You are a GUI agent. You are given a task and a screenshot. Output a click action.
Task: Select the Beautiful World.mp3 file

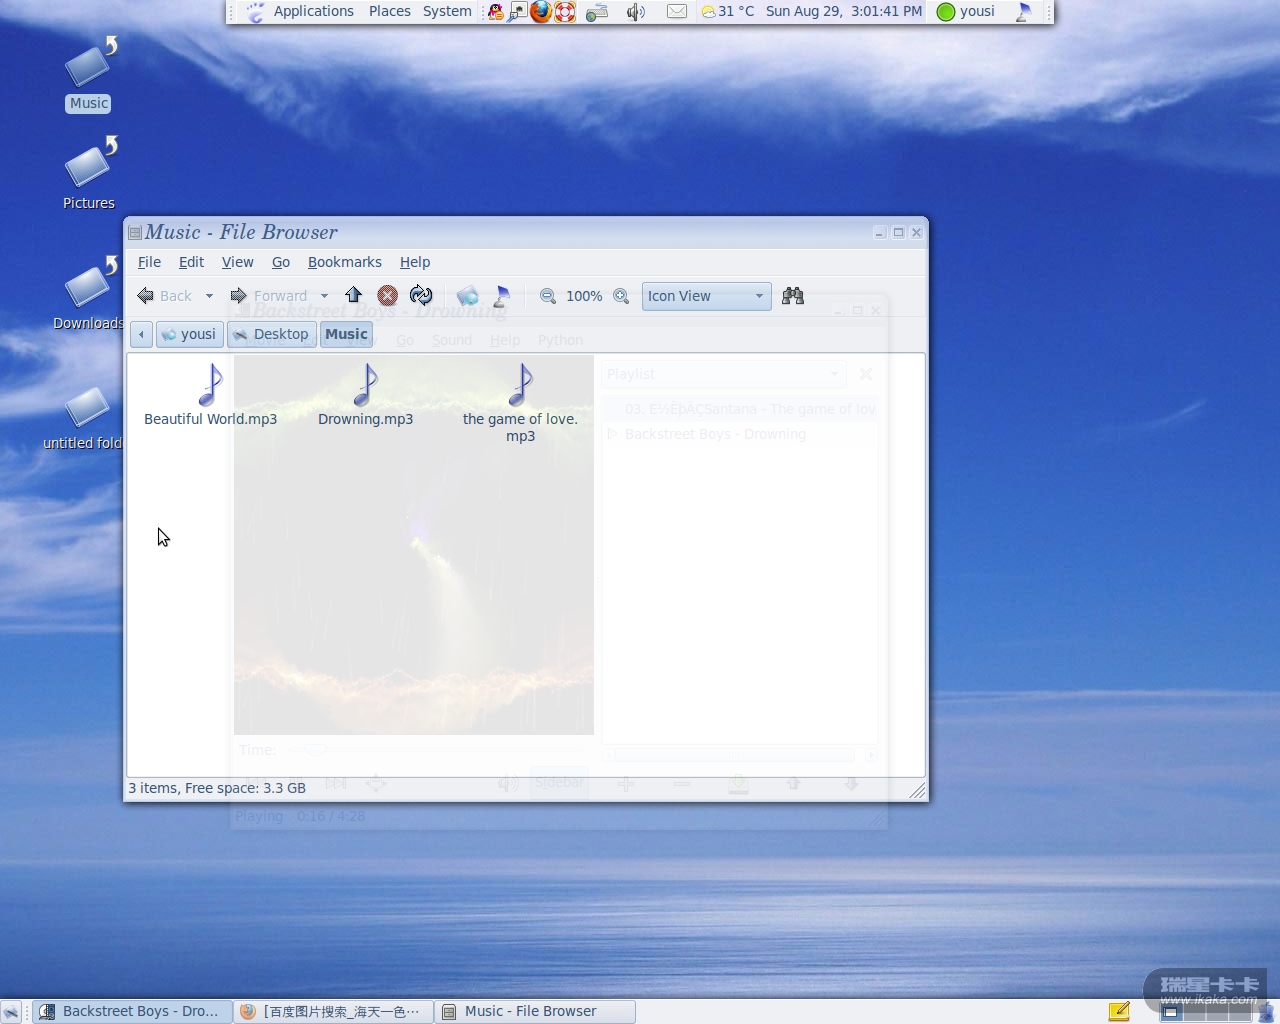pos(210,396)
